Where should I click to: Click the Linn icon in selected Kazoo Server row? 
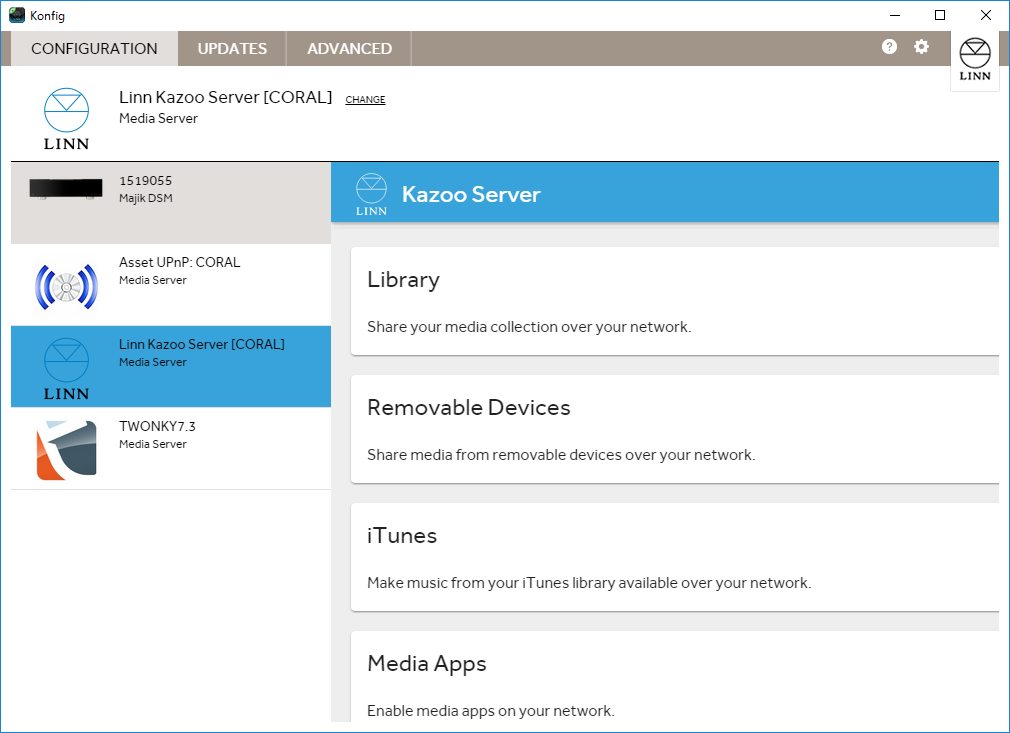(x=66, y=368)
